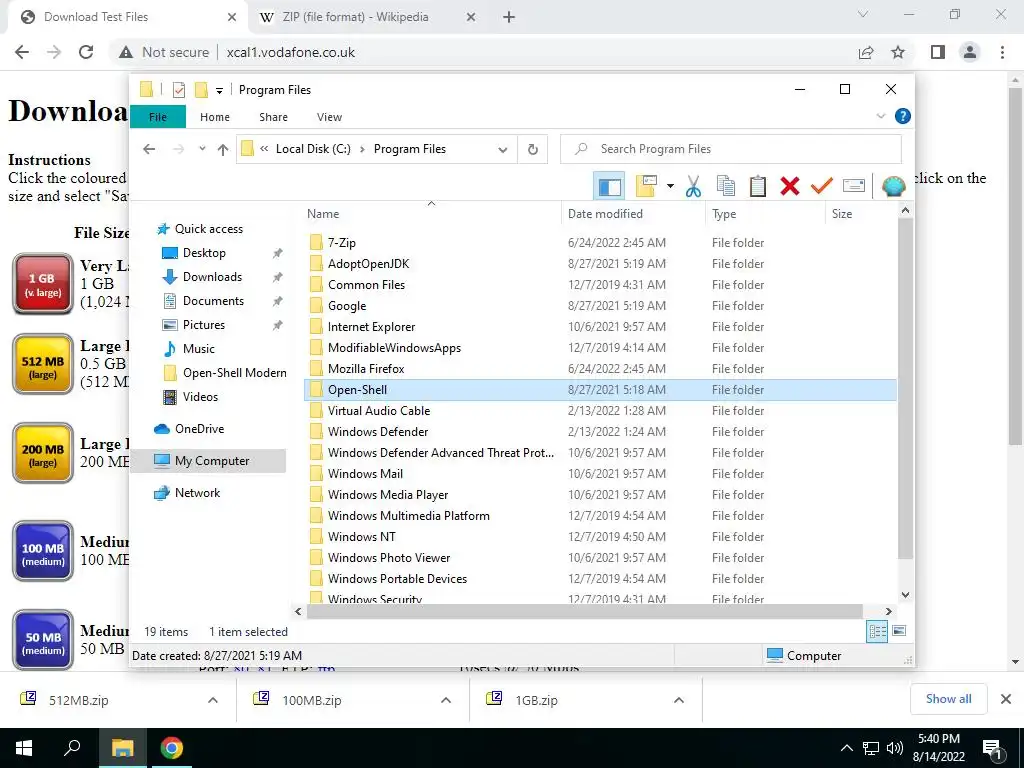This screenshot has width=1024, height=768.
Task: Click the blue Help question mark icon
Action: [x=903, y=116]
